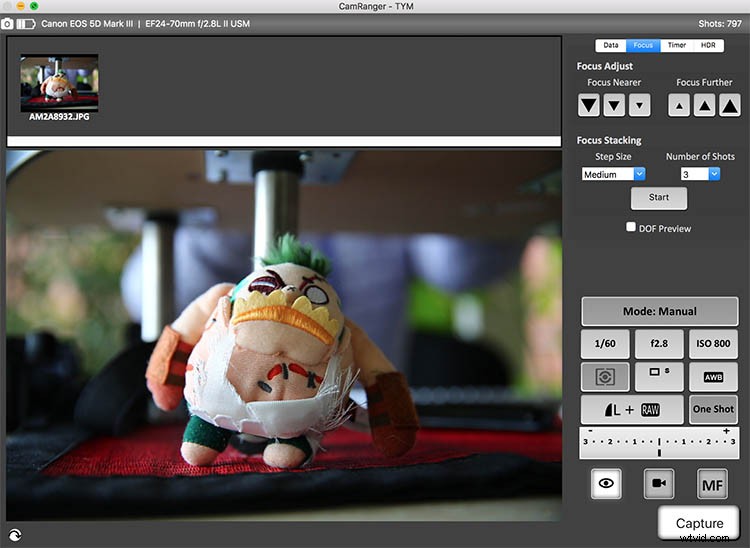Toggle live view with the eye icon
The height and width of the screenshot is (548, 750).
606,483
